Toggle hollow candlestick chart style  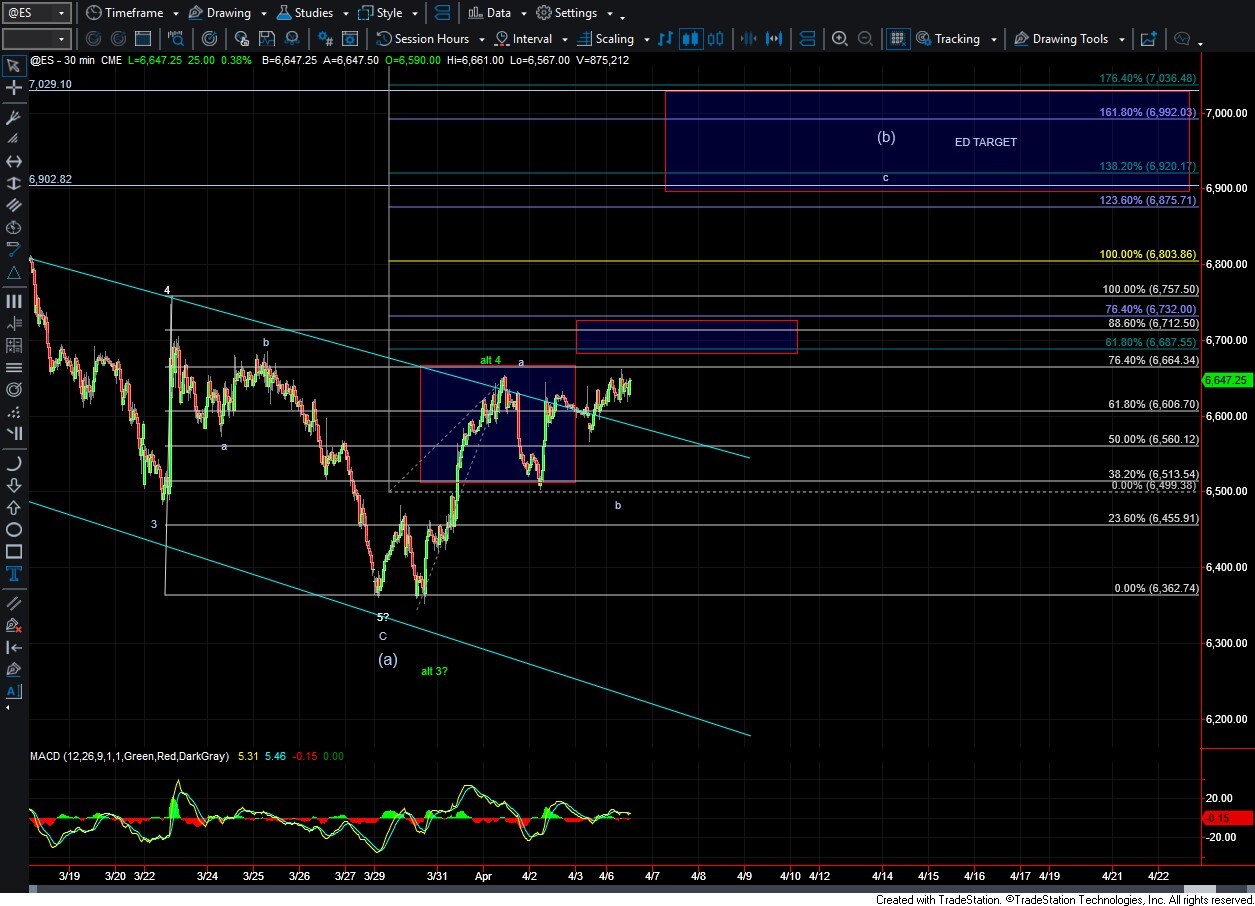715,39
